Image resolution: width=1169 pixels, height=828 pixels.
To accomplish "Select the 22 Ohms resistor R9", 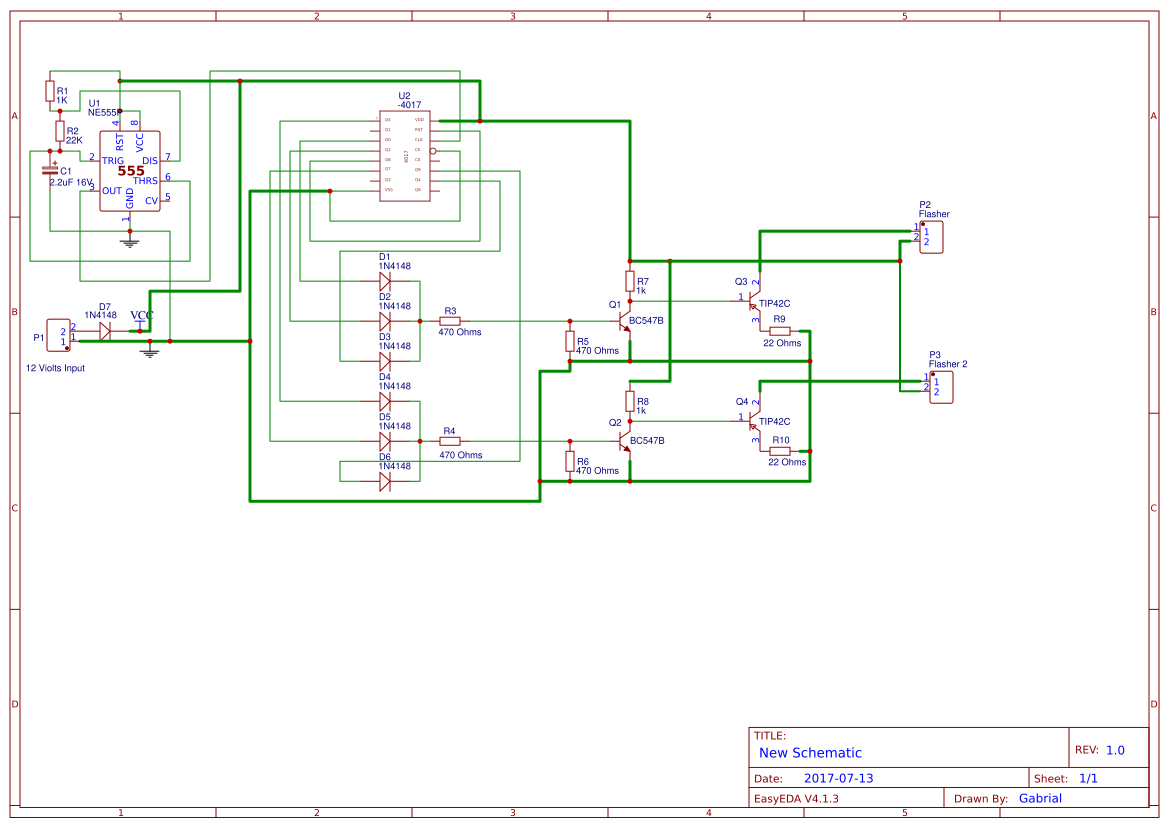I will [x=778, y=330].
